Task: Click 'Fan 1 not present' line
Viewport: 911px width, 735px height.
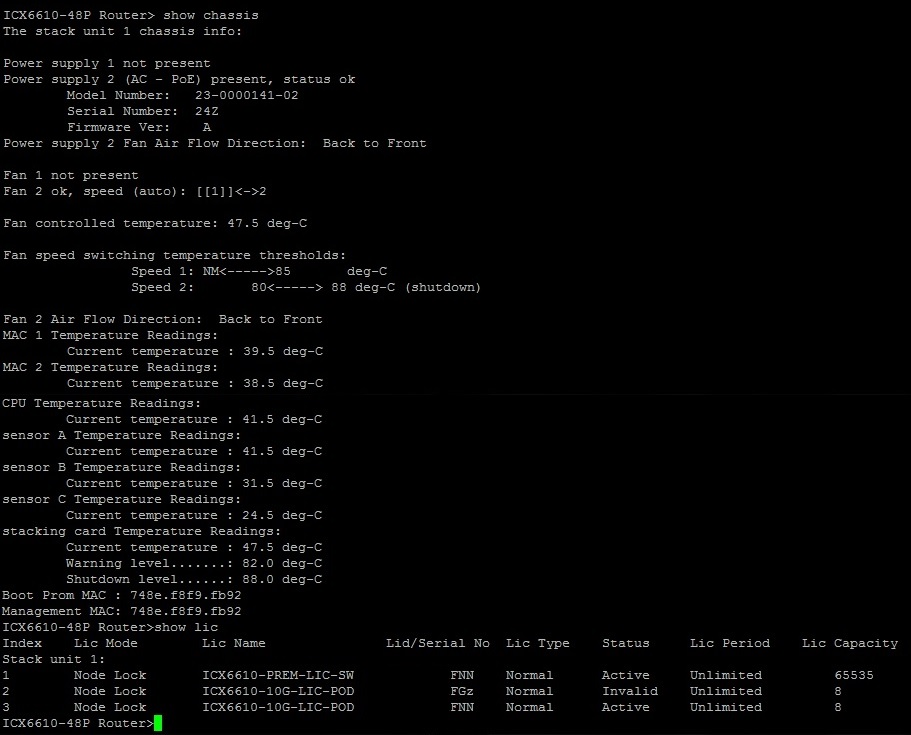Action: tap(71, 175)
